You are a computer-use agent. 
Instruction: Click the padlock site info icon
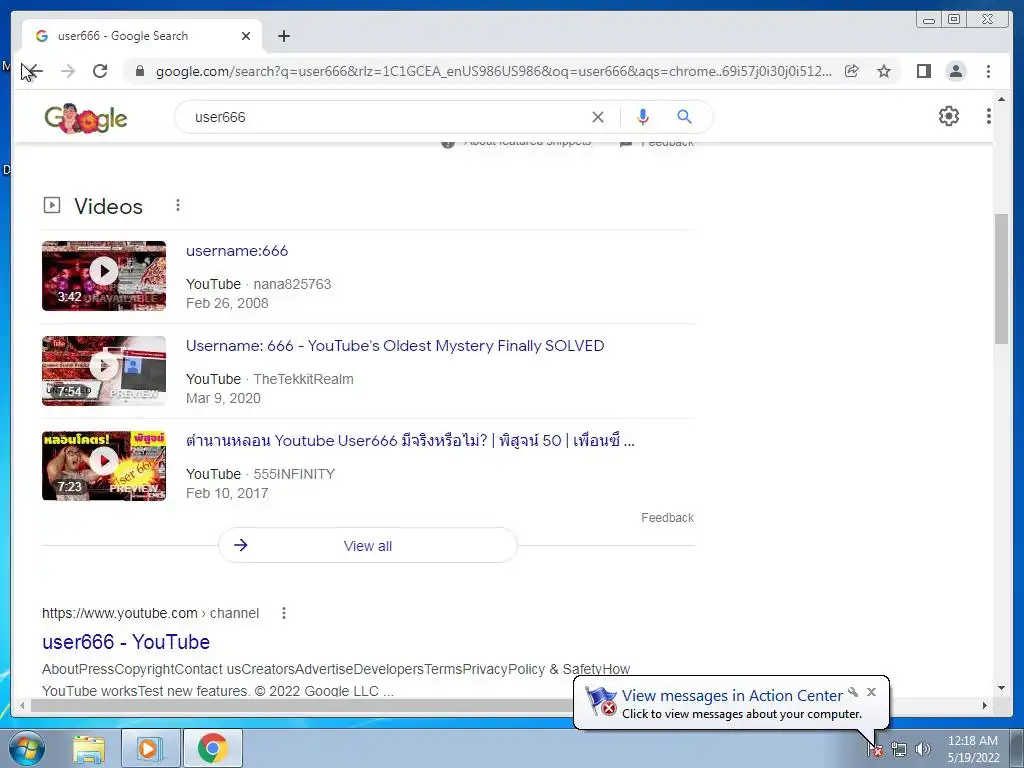point(139,71)
